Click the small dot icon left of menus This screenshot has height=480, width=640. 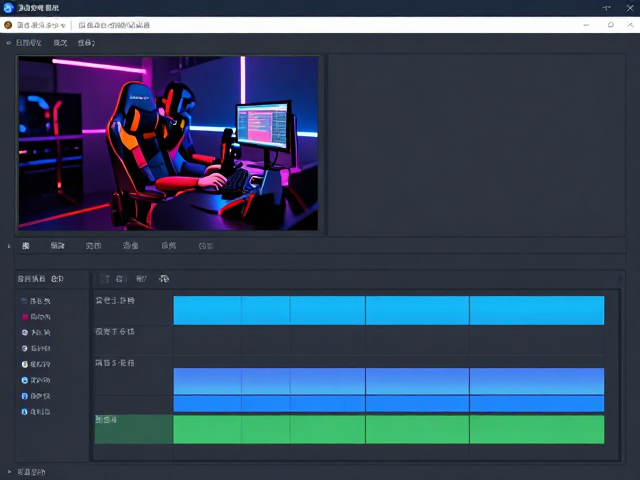tap(9, 43)
